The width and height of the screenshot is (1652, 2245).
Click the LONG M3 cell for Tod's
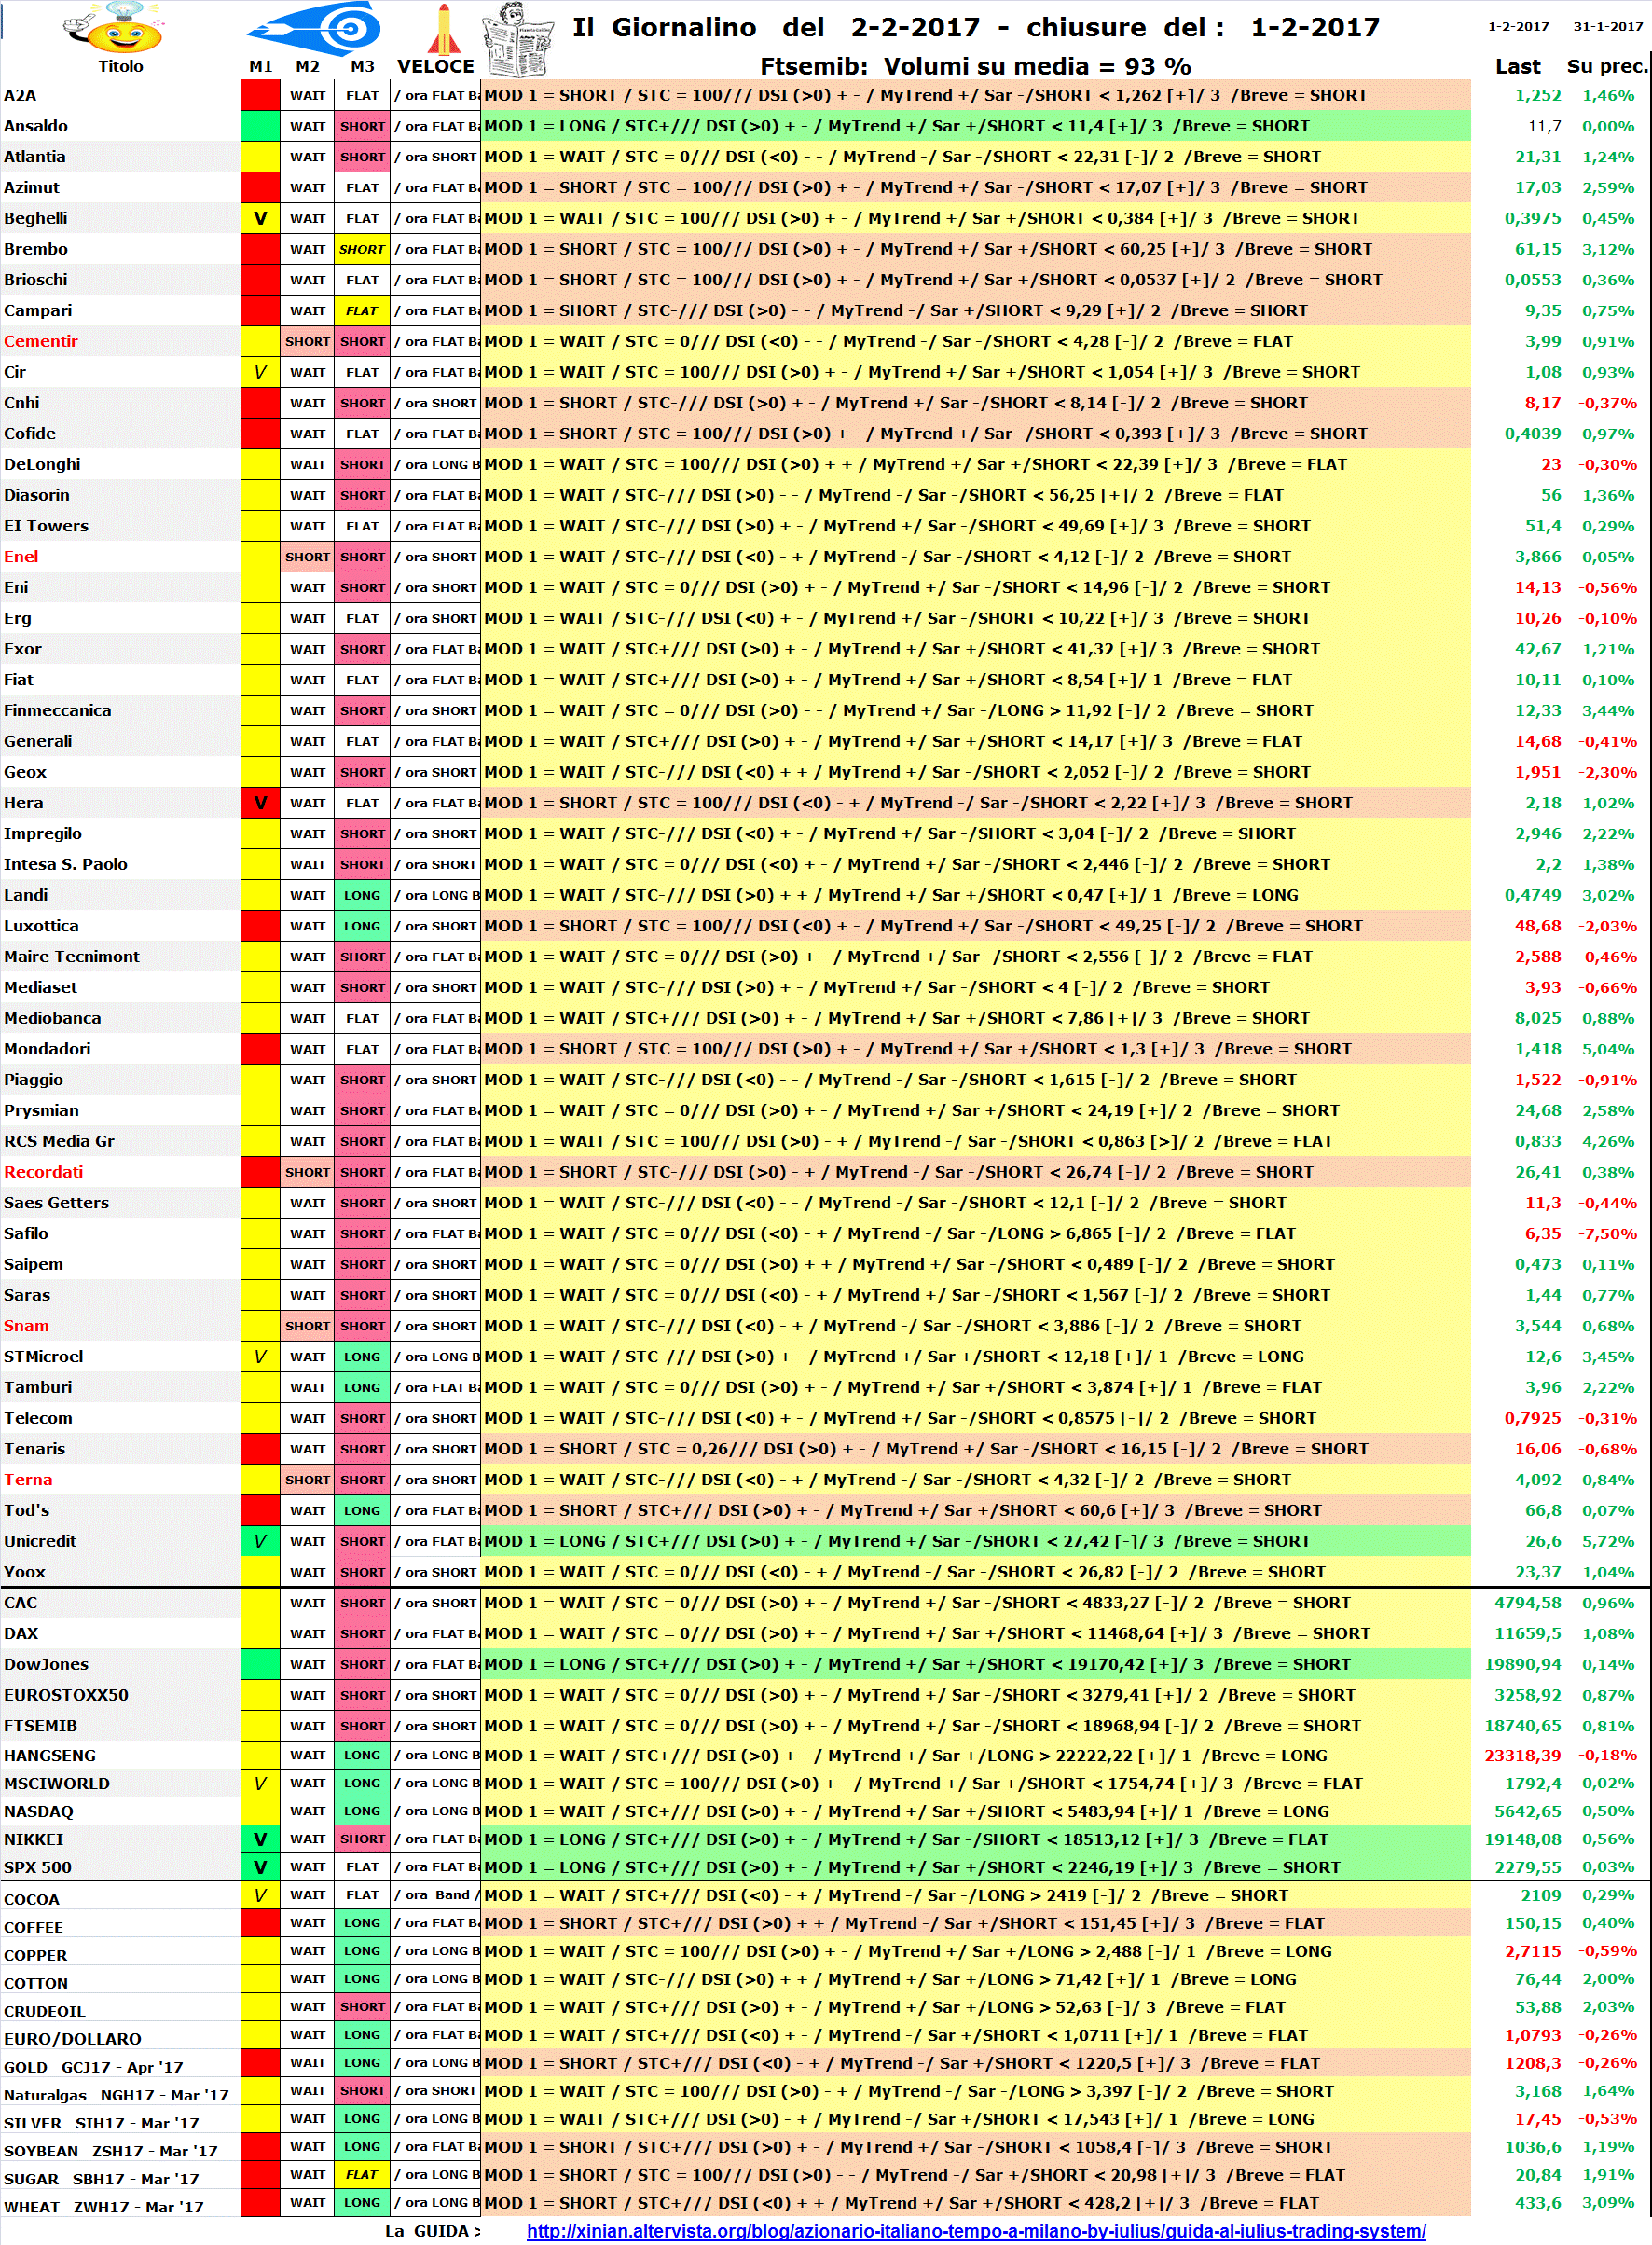(362, 1511)
